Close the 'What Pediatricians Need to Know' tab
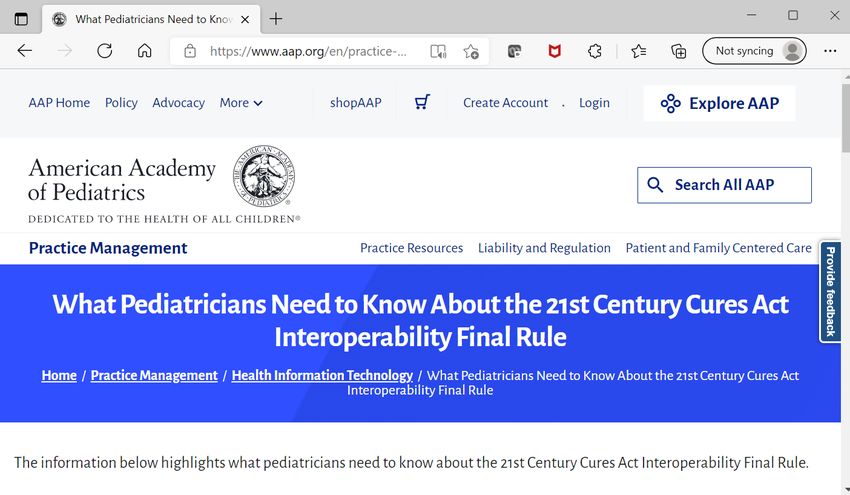This screenshot has width=850, height=495. coord(245,20)
